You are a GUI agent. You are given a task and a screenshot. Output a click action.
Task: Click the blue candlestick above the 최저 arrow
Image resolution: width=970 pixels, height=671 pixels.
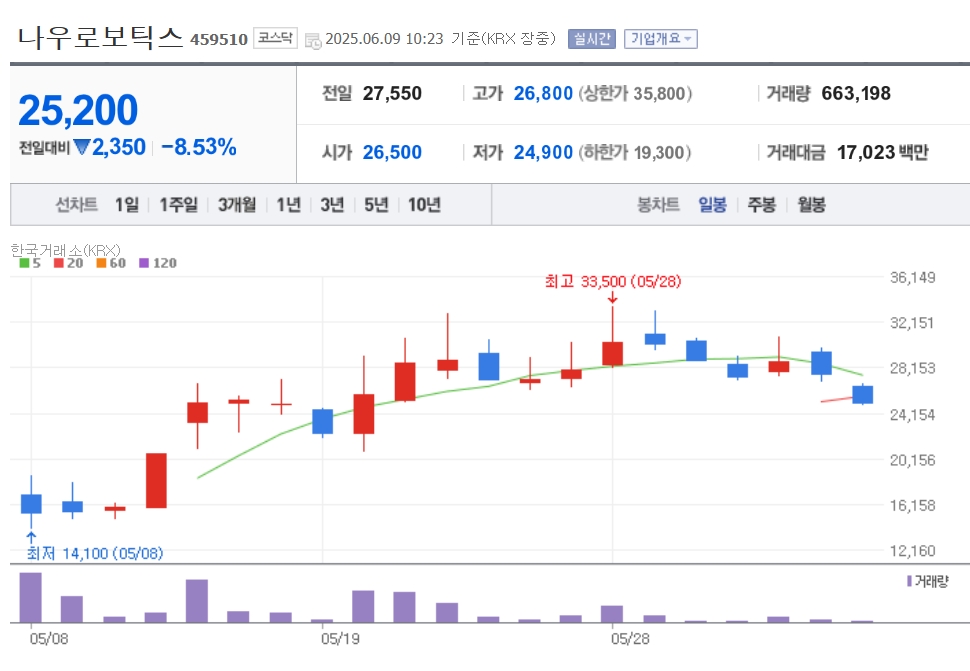pos(32,504)
